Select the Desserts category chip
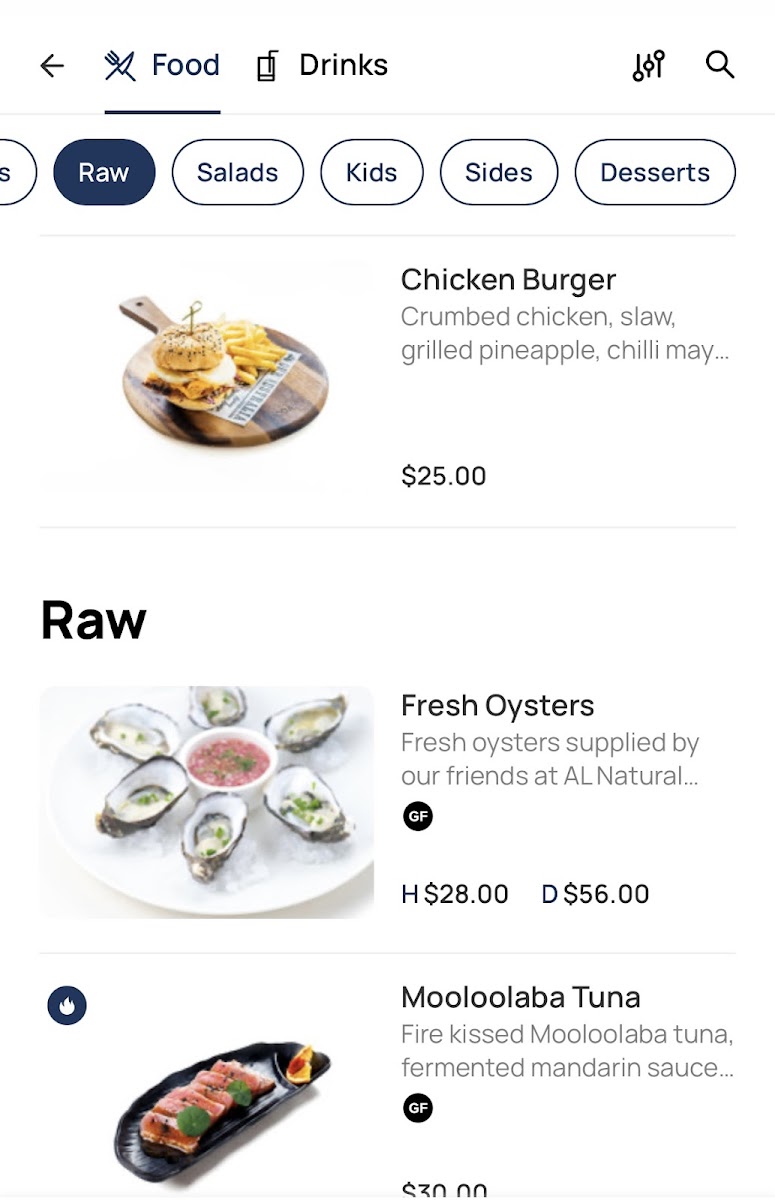Screen dimensions: 775x1200 (654, 172)
